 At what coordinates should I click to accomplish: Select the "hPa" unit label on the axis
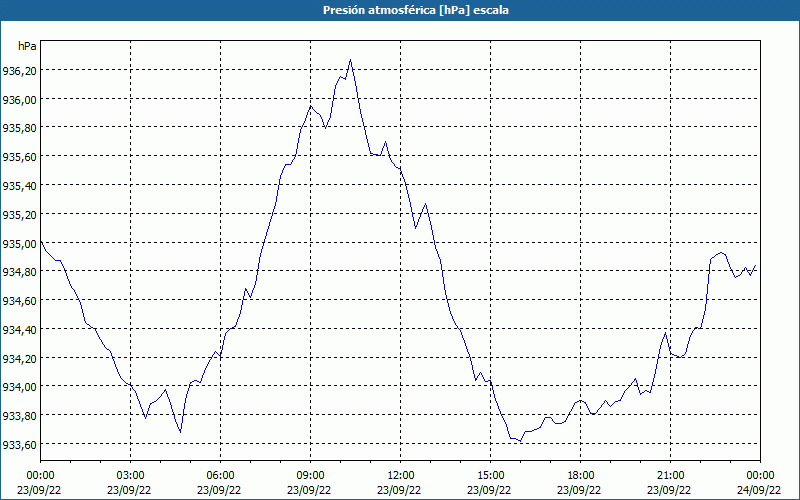[x=27, y=46]
